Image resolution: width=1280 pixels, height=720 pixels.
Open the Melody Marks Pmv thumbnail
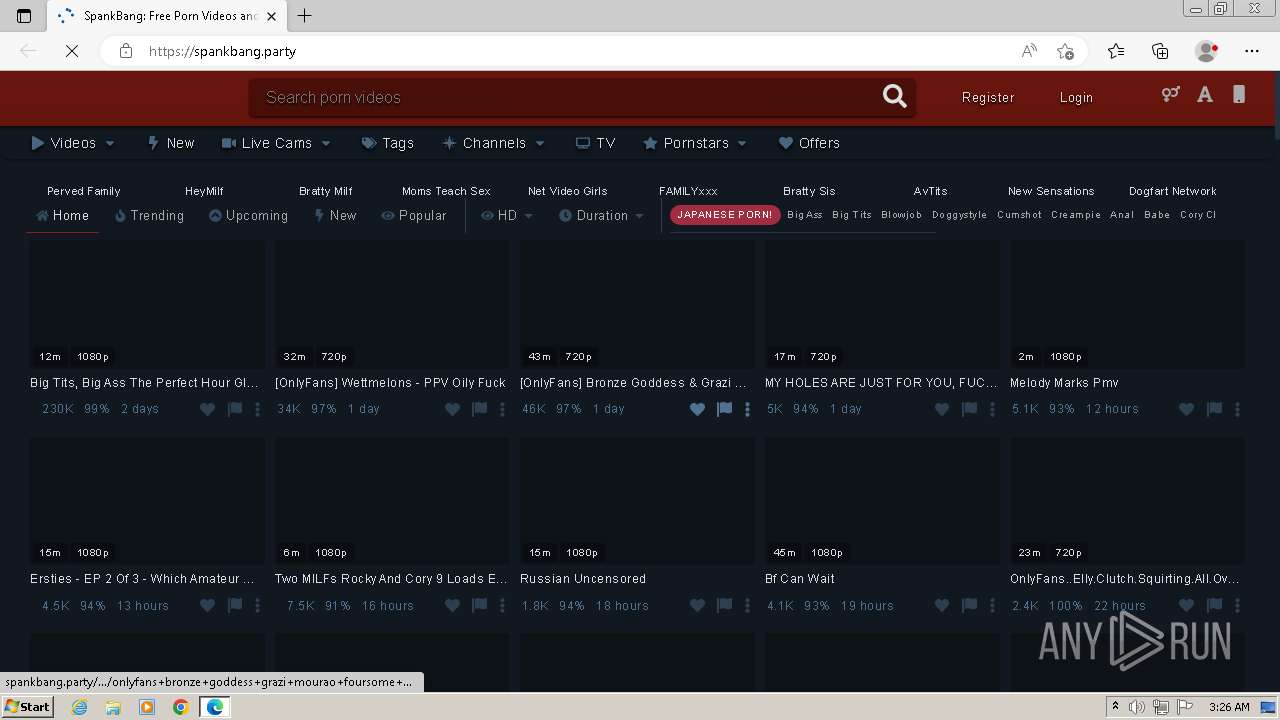tap(1127, 304)
